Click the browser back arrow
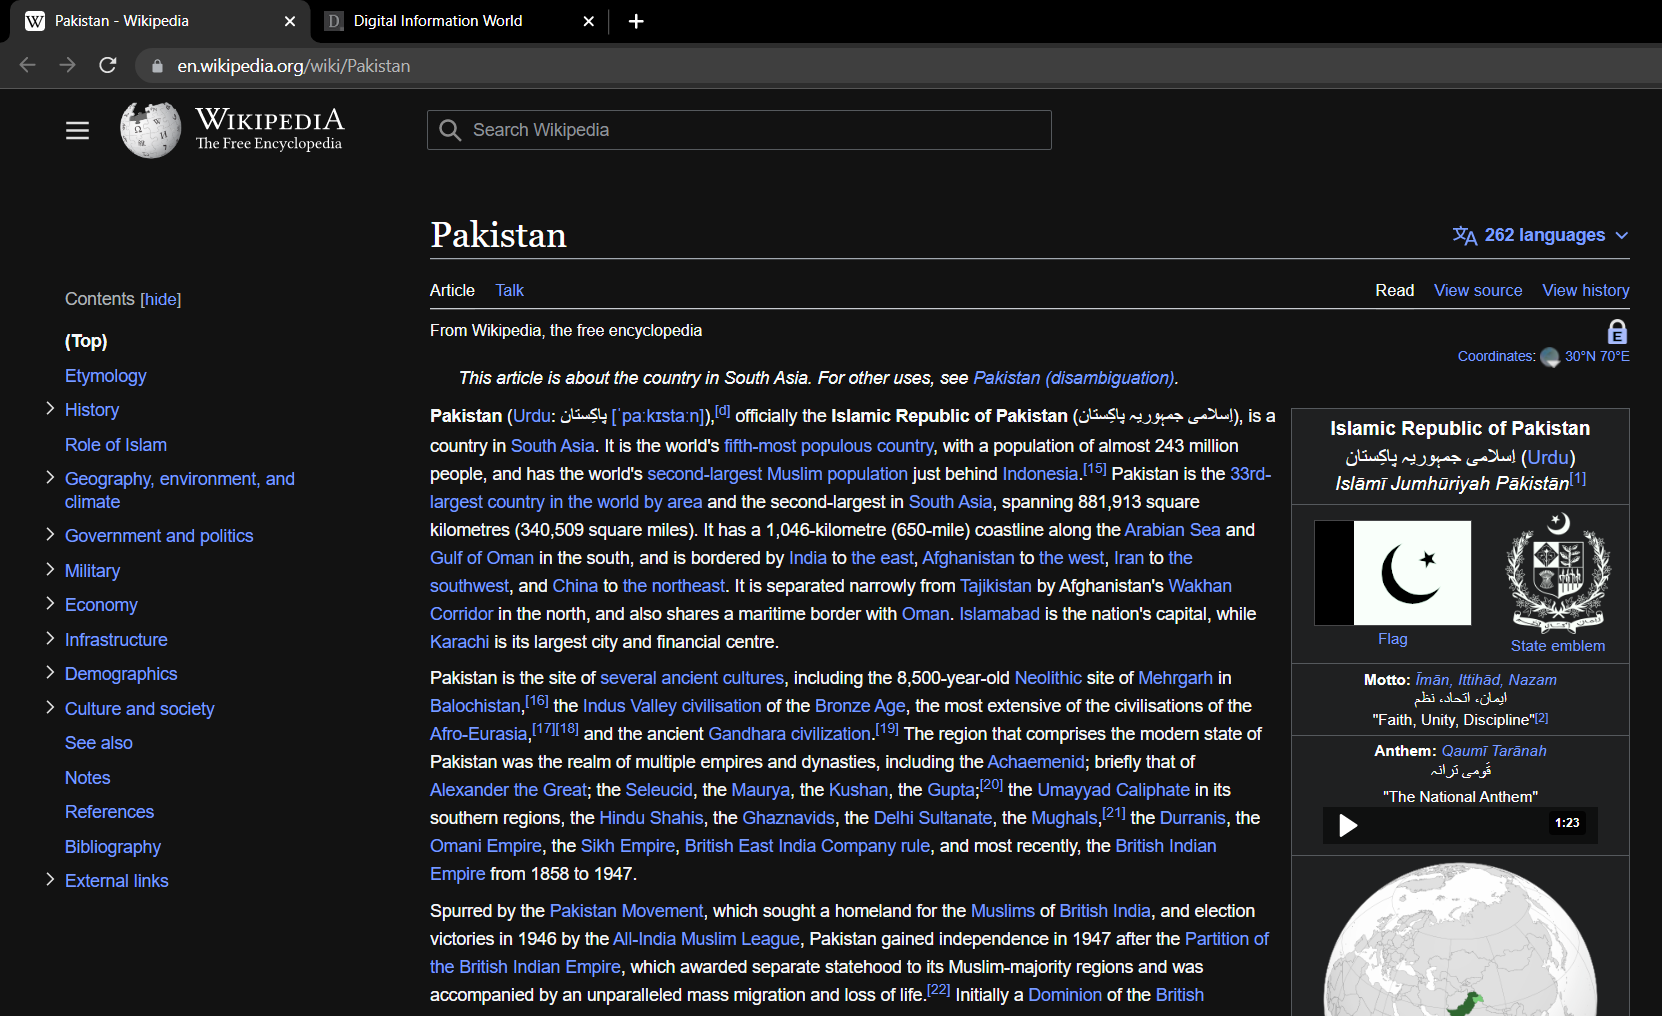Image resolution: width=1662 pixels, height=1016 pixels. 27,65
